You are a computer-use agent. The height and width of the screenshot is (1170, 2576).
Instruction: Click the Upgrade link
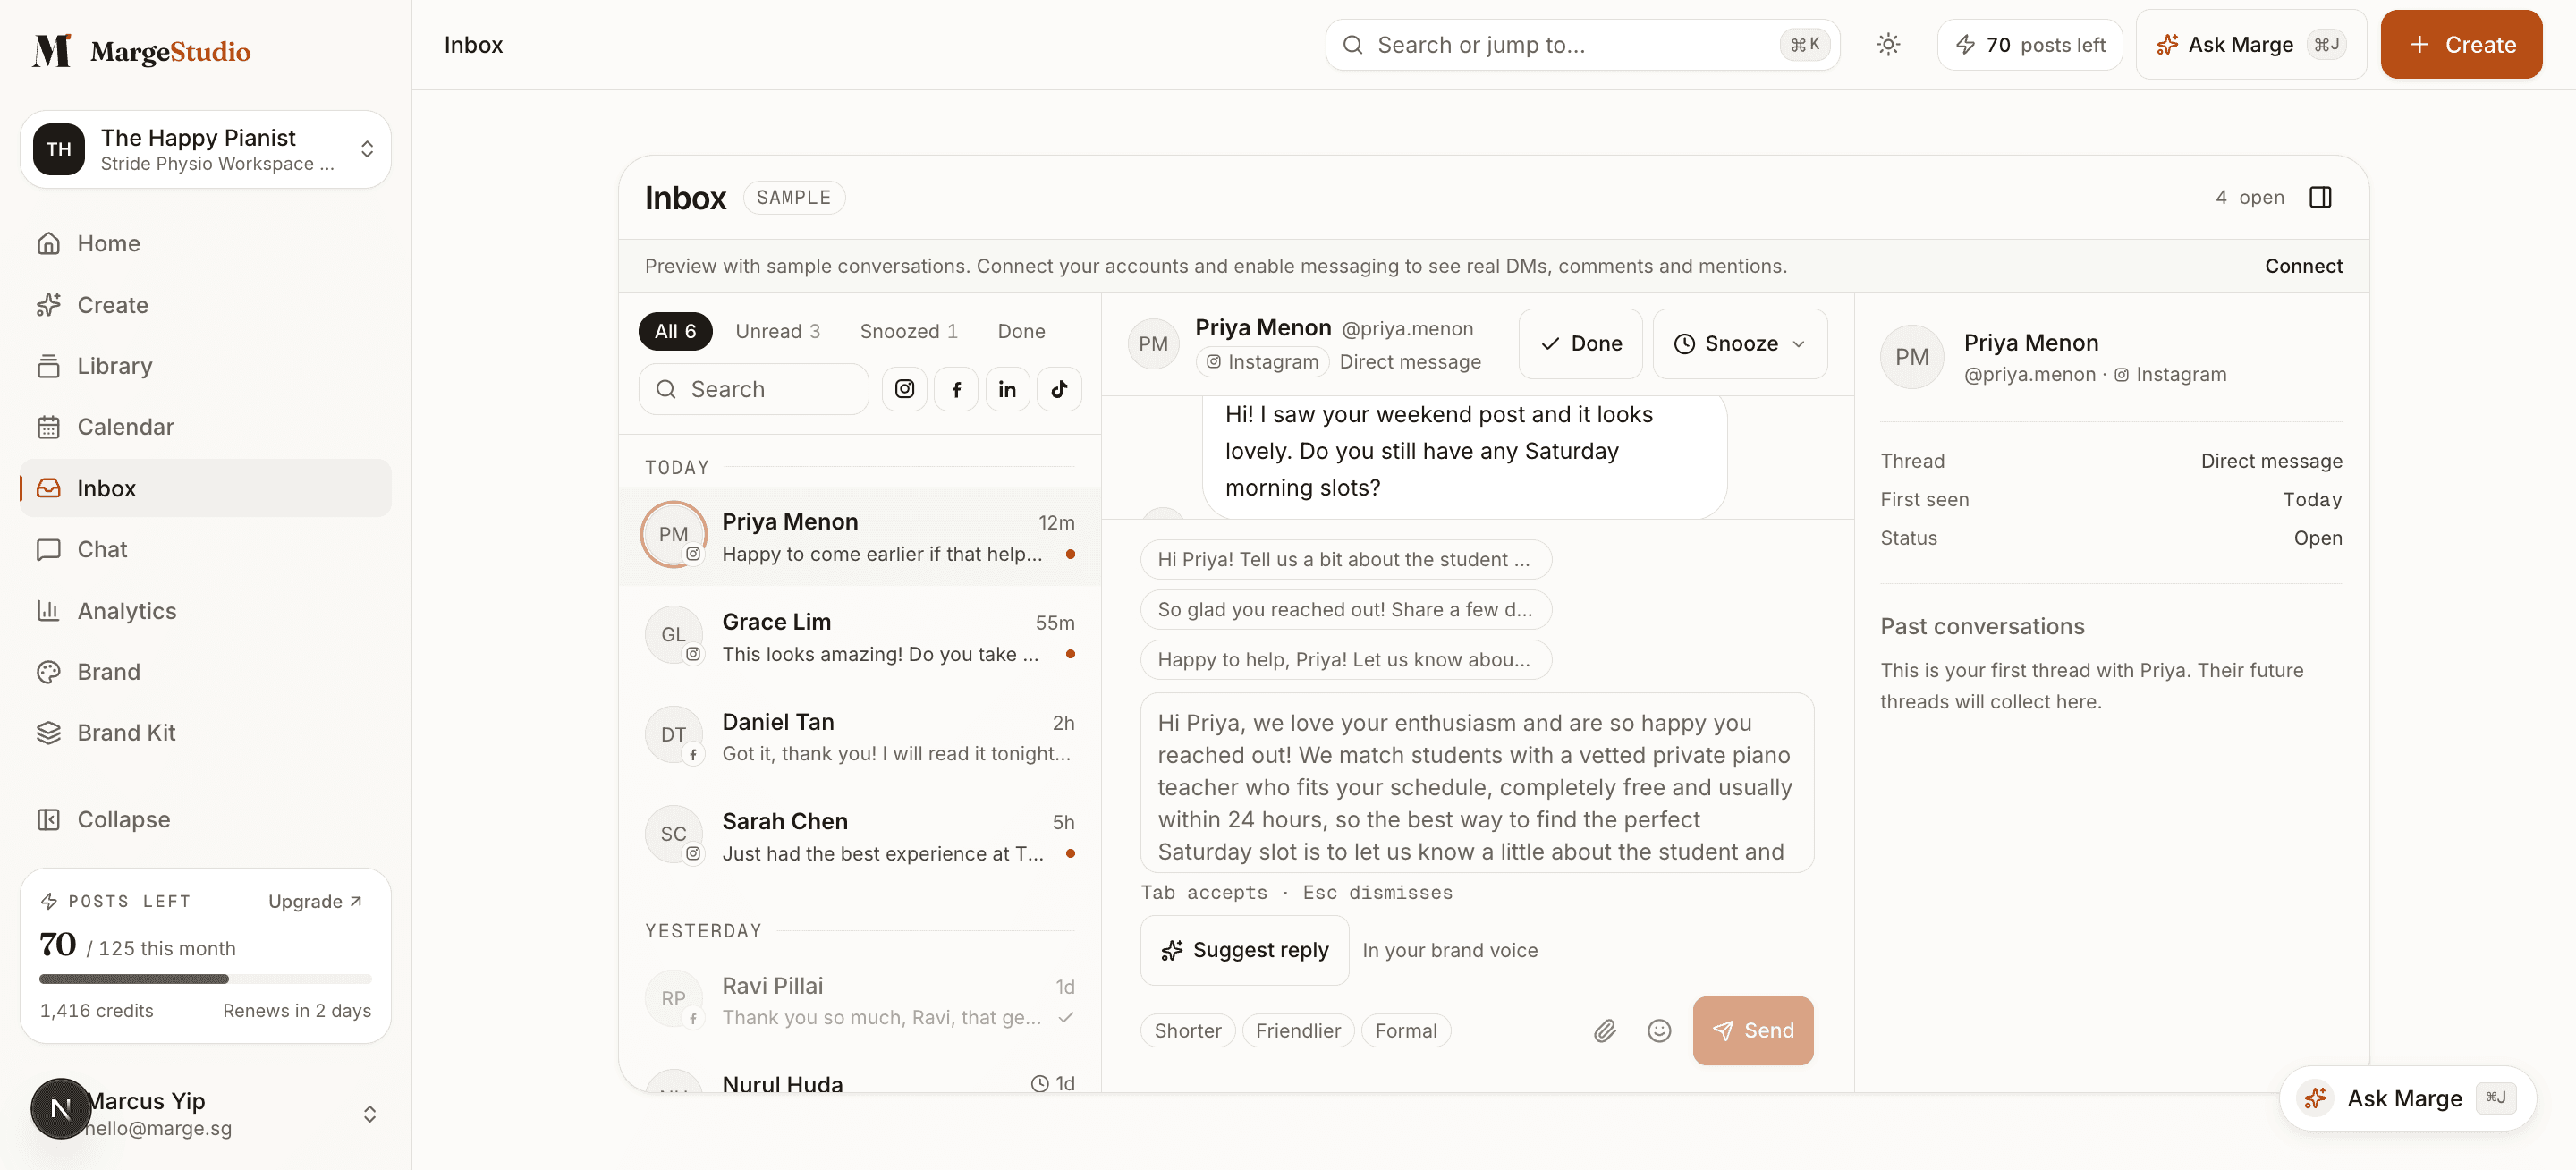(315, 901)
